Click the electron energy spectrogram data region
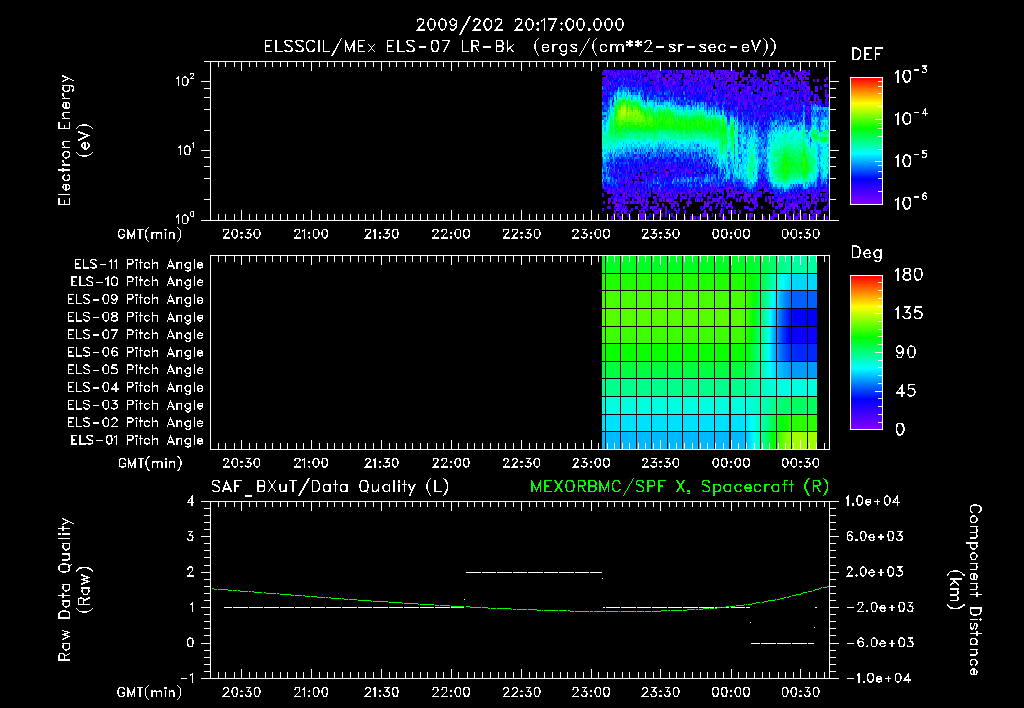The width and height of the screenshot is (1024, 708). (715, 144)
